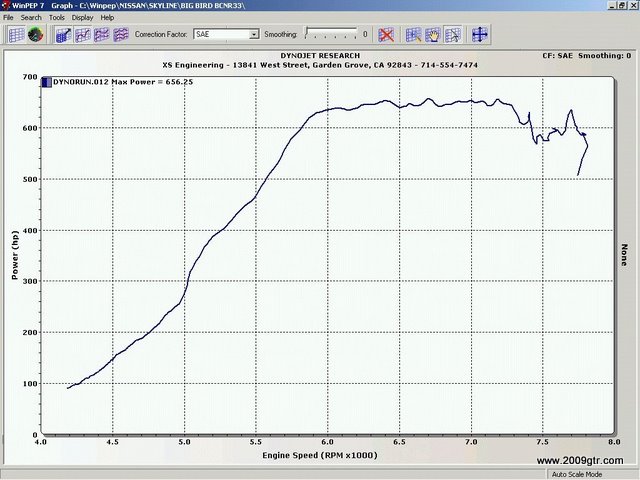Click the graph grid view icon
The width and height of the screenshot is (640, 480).
pyautogui.click(x=17, y=35)
